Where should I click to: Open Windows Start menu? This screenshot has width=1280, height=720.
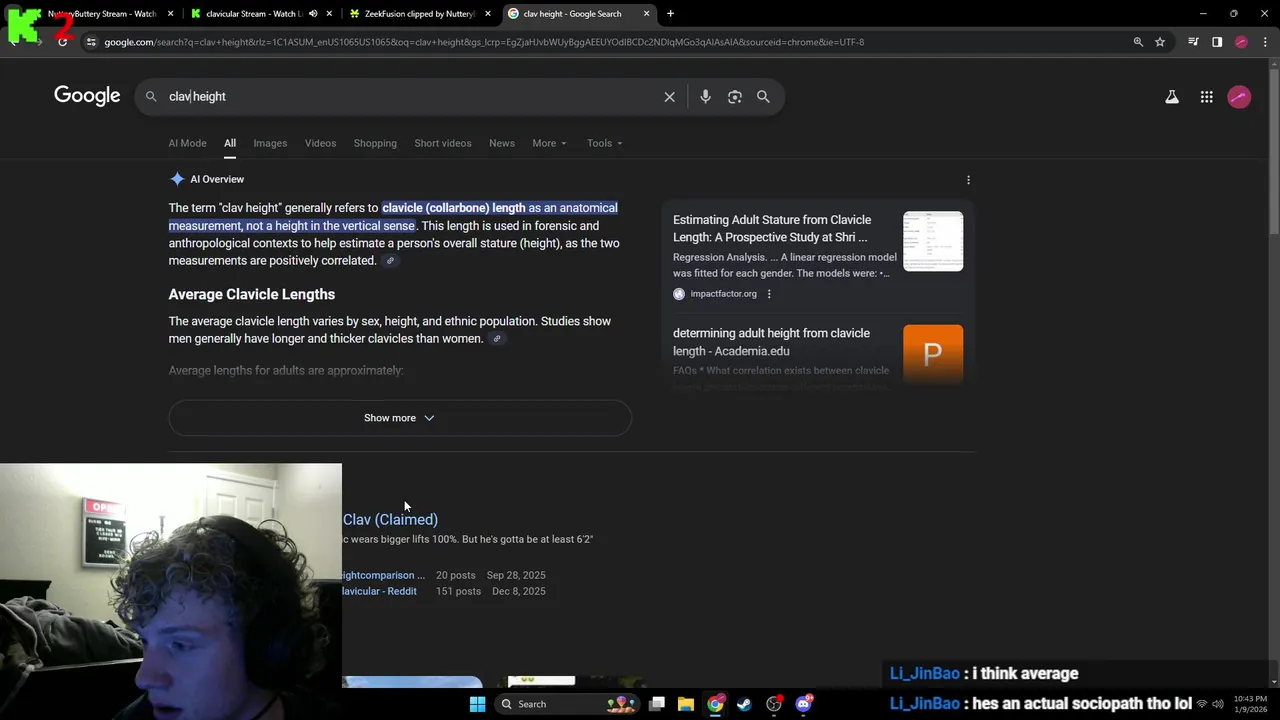coord(478,704)
